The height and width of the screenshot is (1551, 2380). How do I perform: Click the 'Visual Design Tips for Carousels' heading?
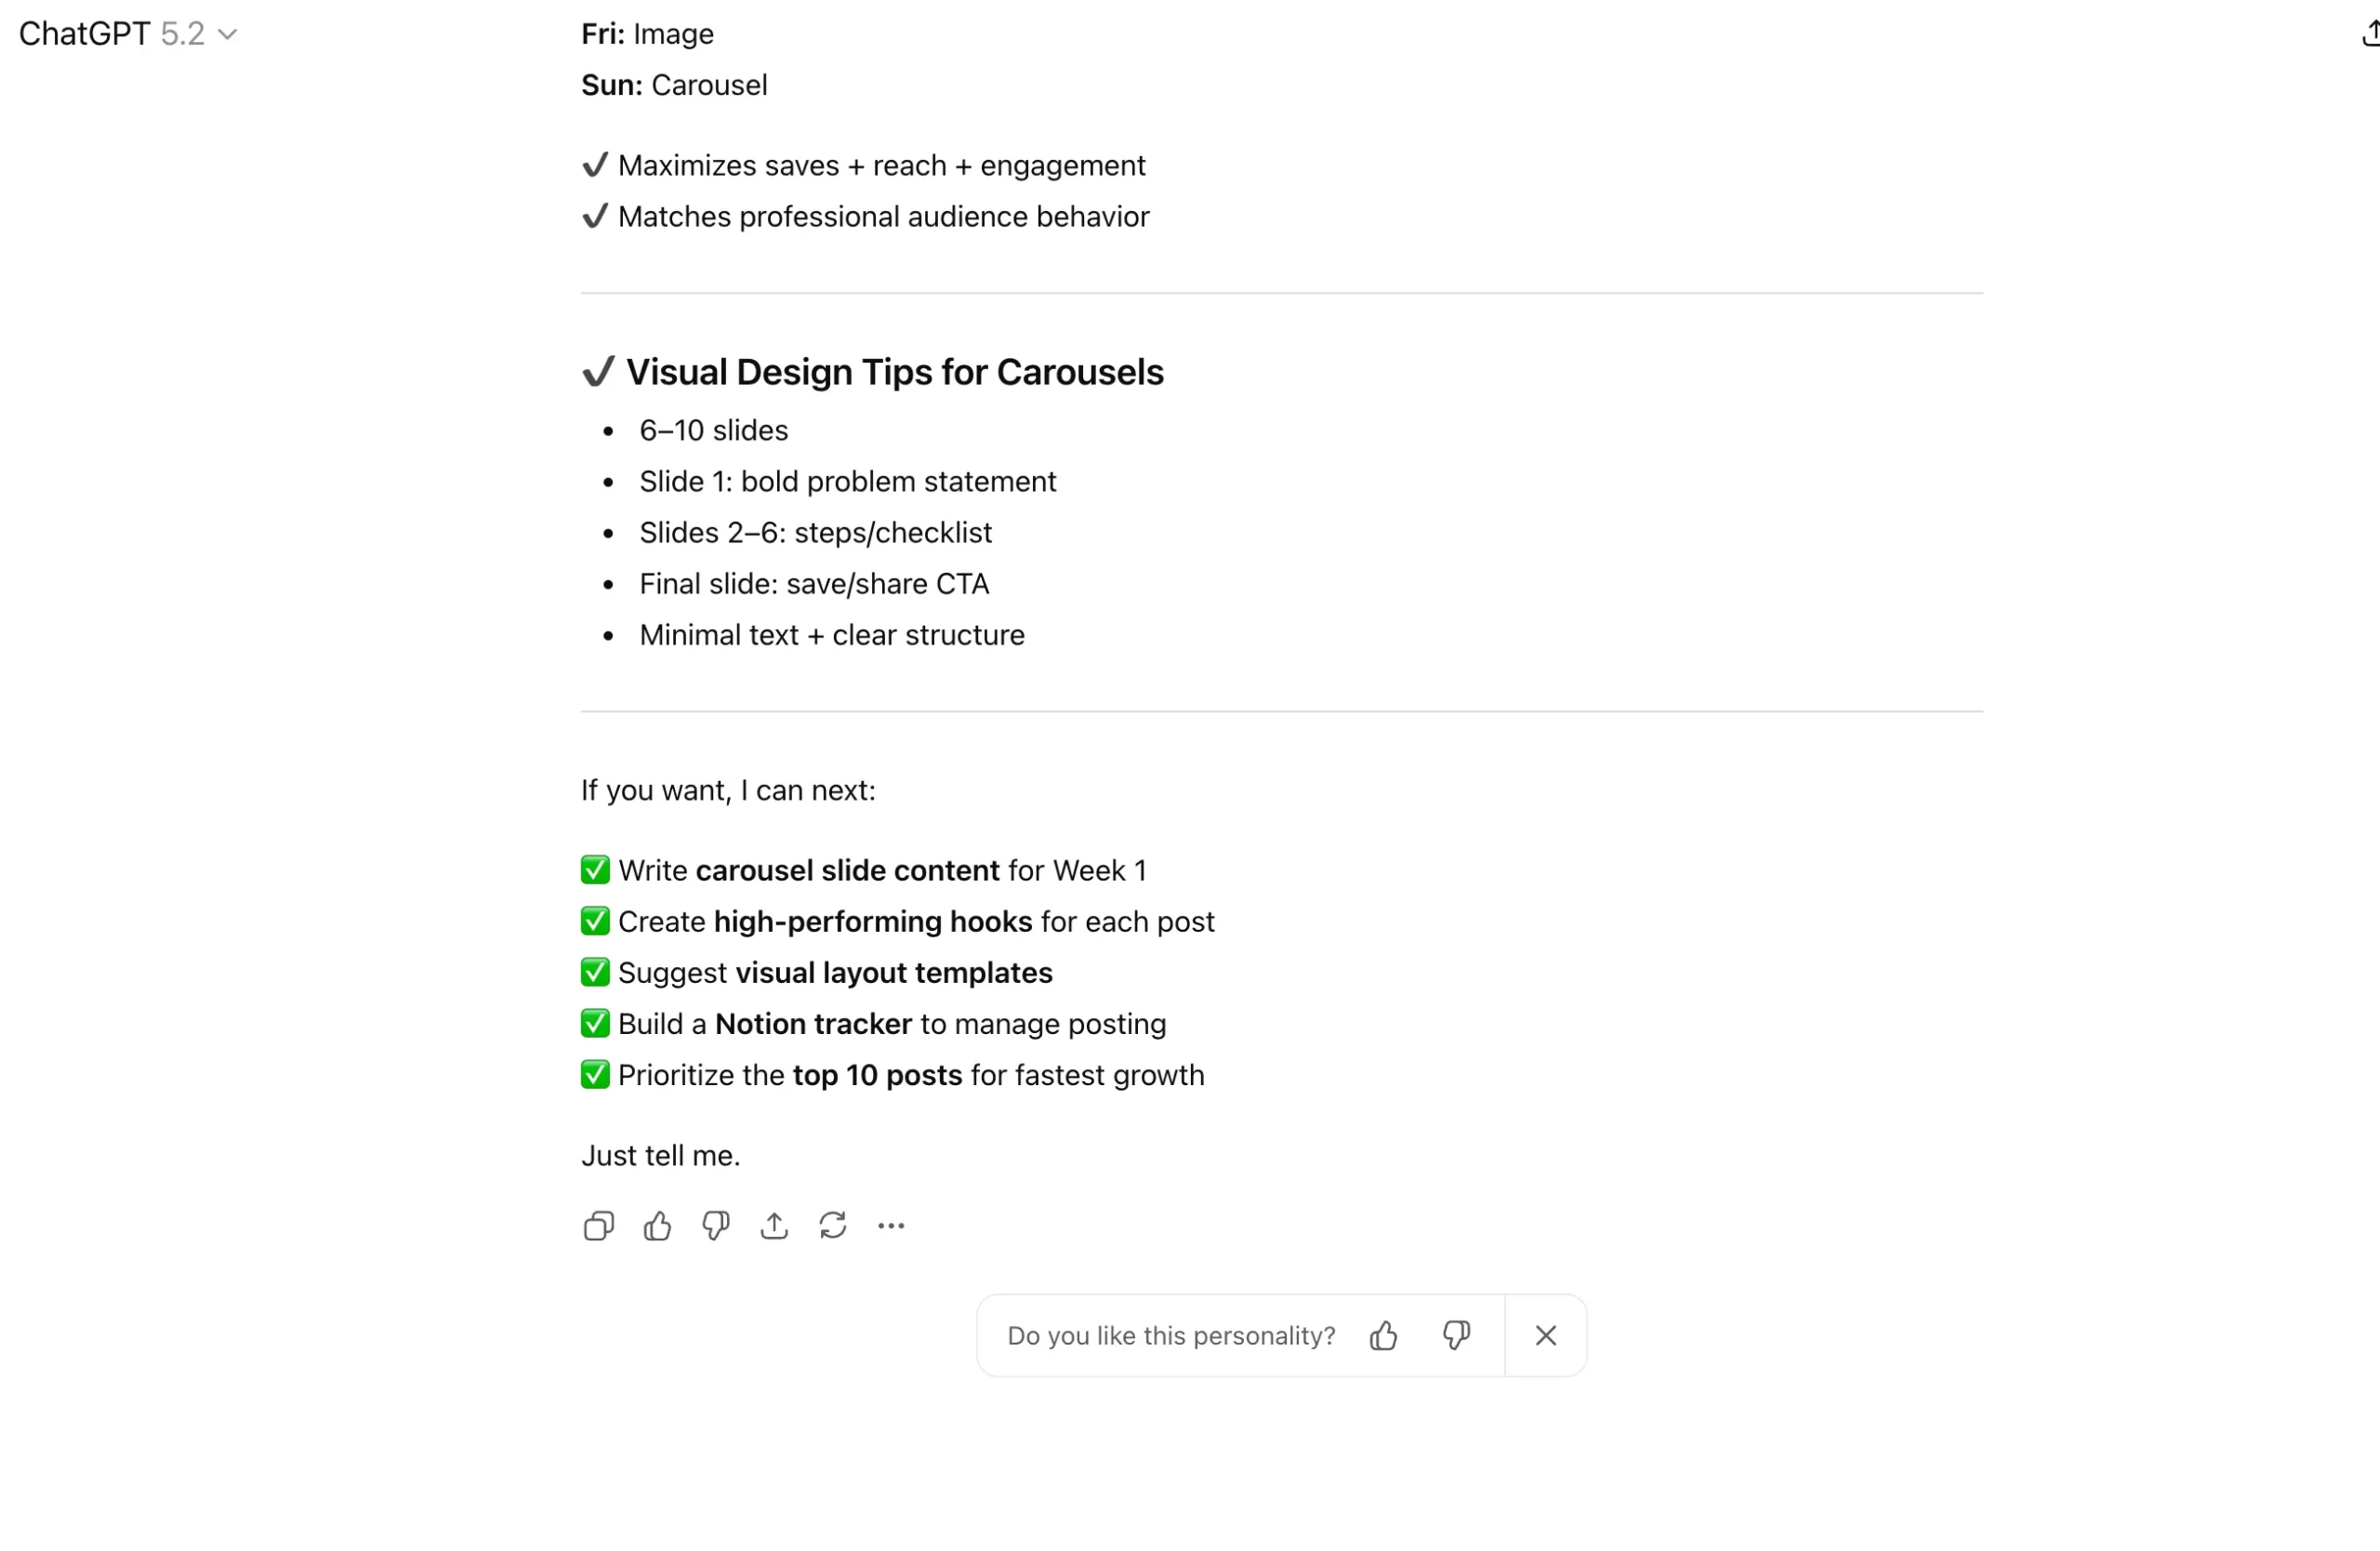(894, 372)
